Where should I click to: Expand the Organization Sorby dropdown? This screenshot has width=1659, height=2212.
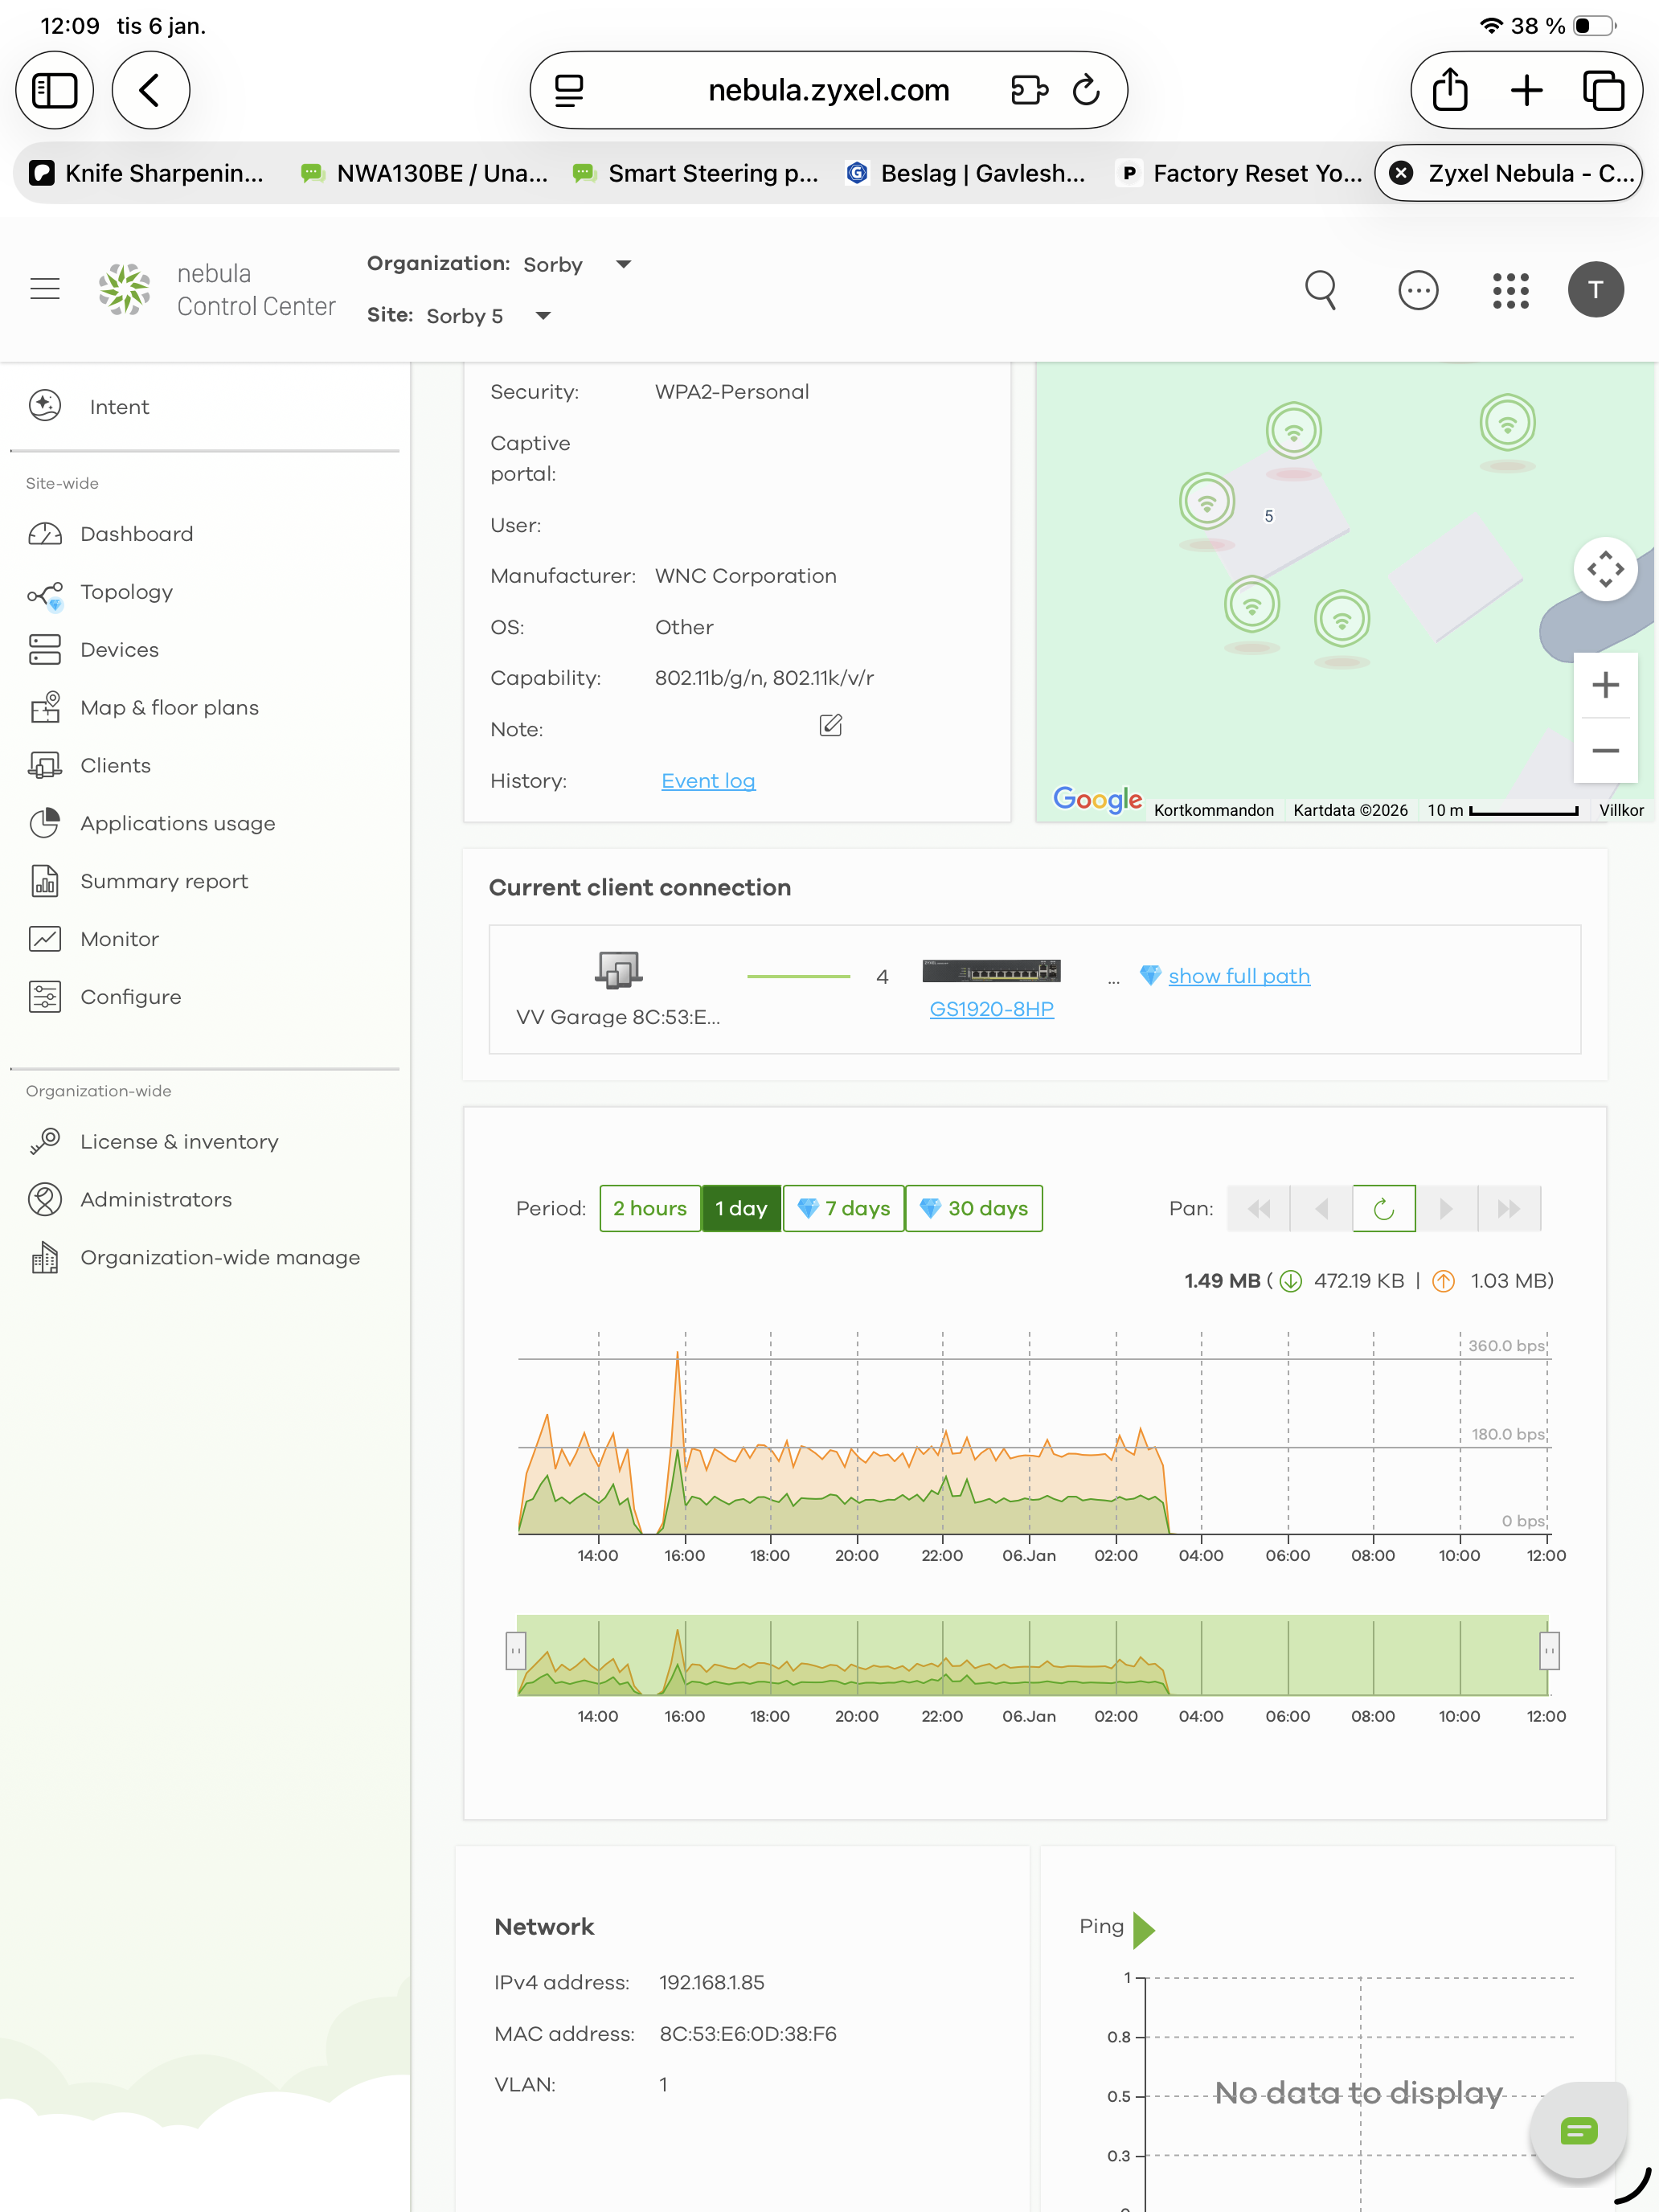(623, 264)
